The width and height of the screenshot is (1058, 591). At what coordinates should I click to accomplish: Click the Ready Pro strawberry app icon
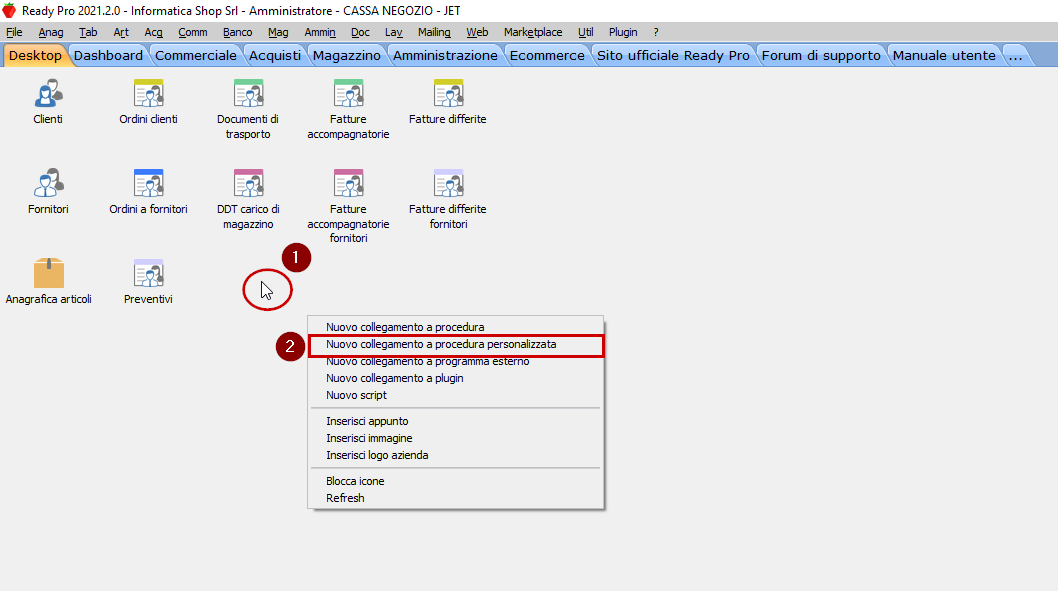9,10
